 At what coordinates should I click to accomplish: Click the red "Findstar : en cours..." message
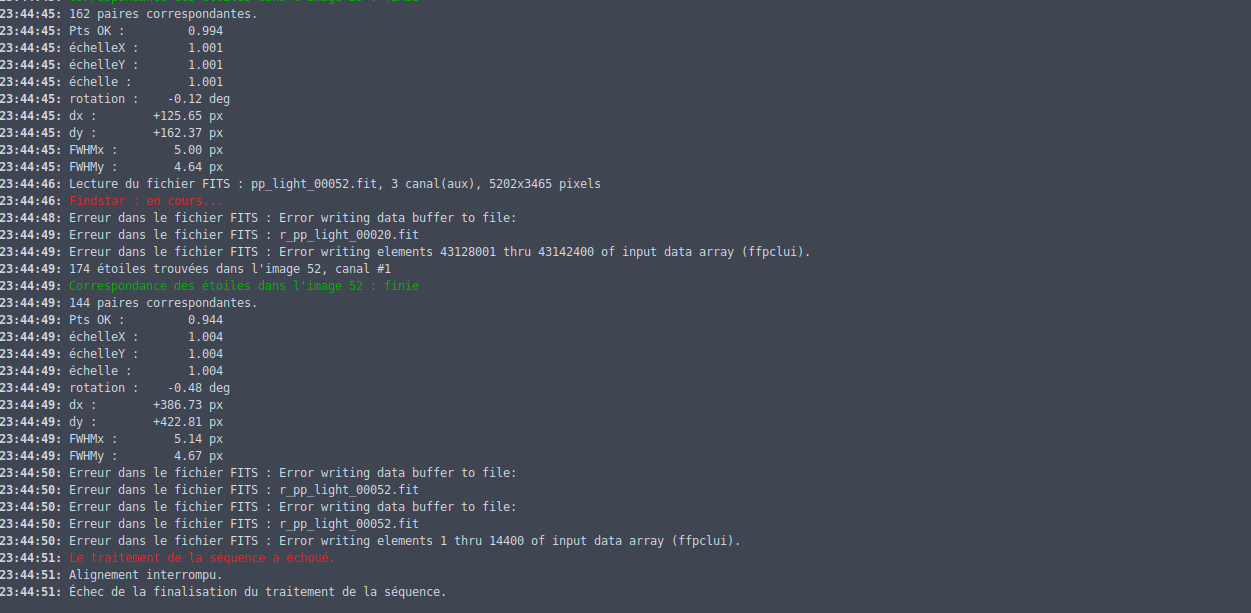click(146, 201)
